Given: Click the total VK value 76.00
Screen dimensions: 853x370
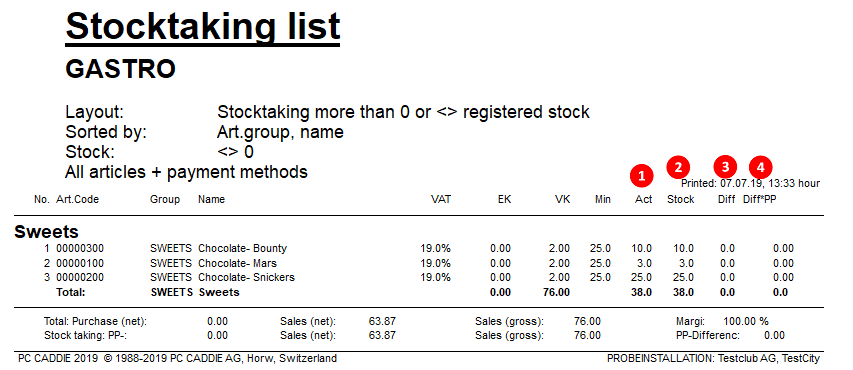Looking at the screenshot, I should click(556, 292).
